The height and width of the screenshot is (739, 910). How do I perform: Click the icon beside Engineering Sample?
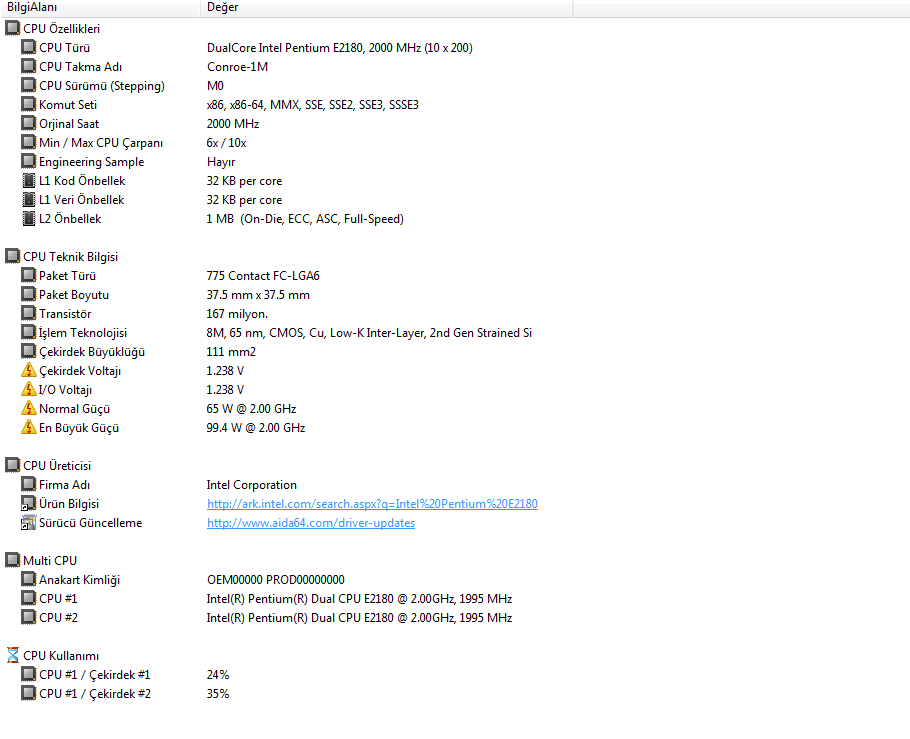pos(28,161)
